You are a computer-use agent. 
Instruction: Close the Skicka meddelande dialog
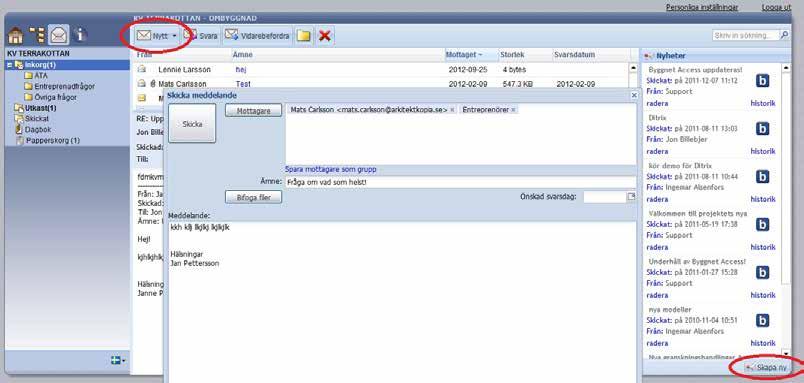click(x=634, y=95)
